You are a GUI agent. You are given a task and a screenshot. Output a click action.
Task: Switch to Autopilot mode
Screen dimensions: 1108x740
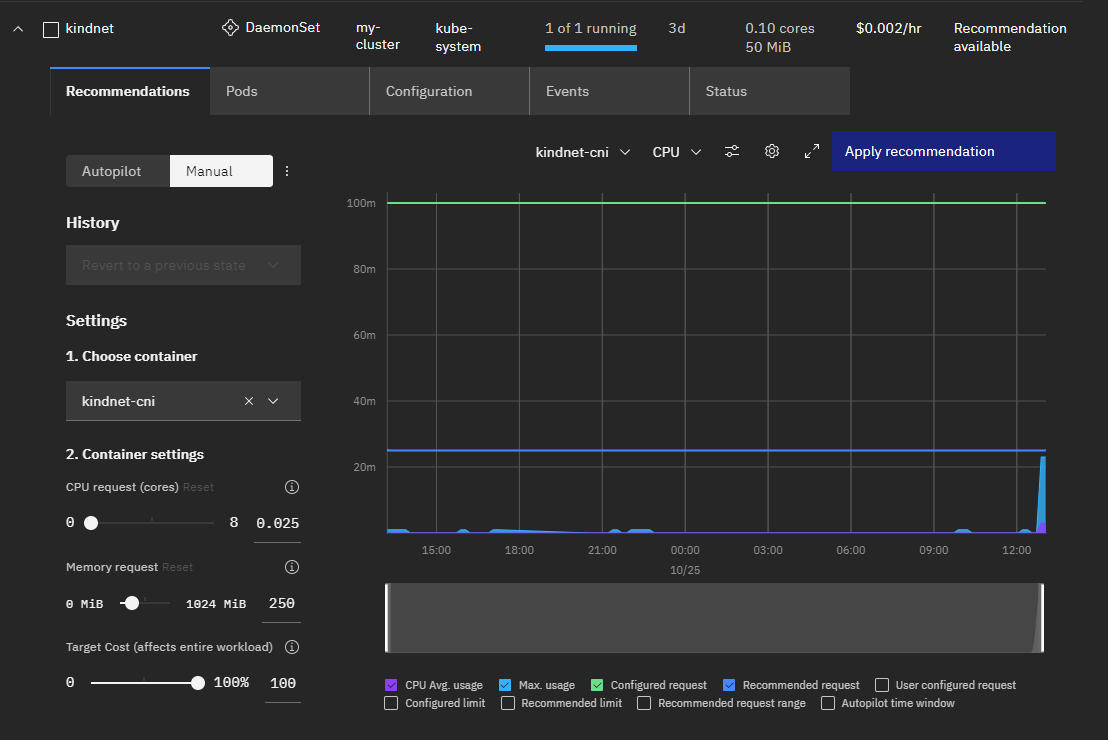[x=111, y=171]
